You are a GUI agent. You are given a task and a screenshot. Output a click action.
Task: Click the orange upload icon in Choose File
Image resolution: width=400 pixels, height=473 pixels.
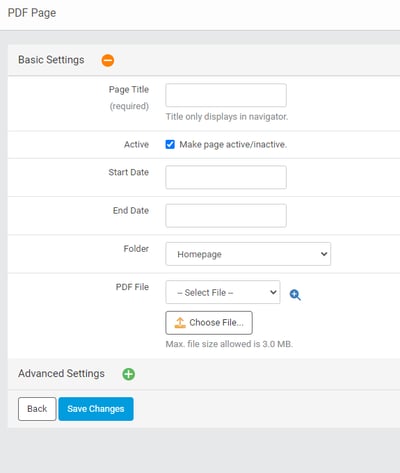(x=180, y=323)
